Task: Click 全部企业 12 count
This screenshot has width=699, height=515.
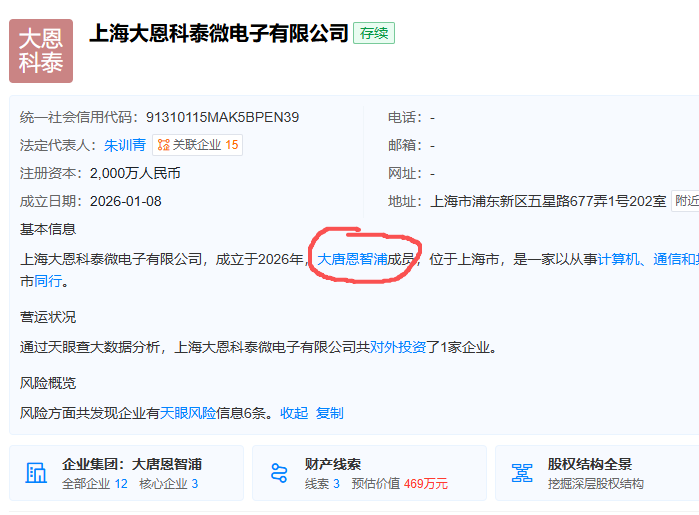Action: pos(95,484)
